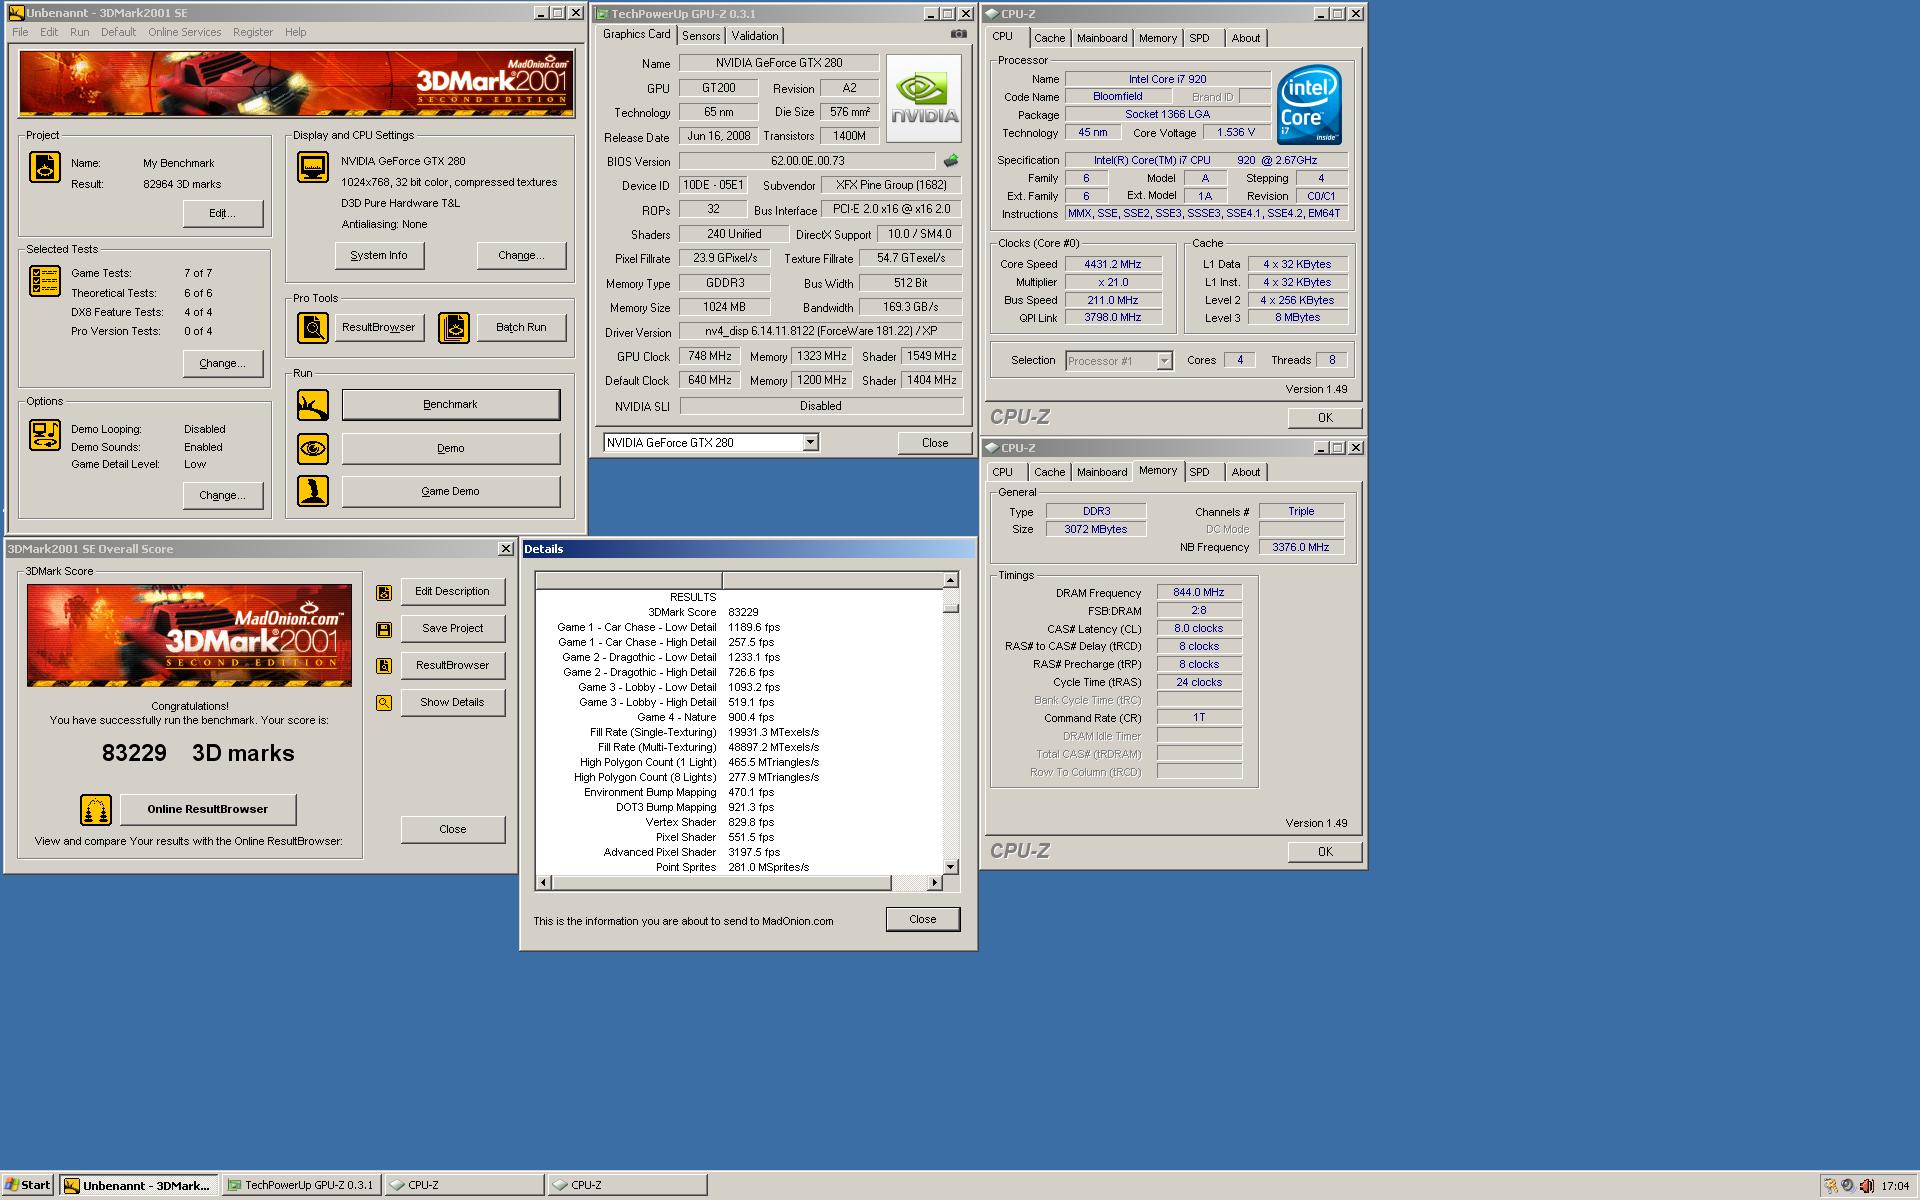1920x1200 pixels.
Task: Click the 3DMark2001 Second Edition banner
Action: pyautogui.click(x=297, y=84)
